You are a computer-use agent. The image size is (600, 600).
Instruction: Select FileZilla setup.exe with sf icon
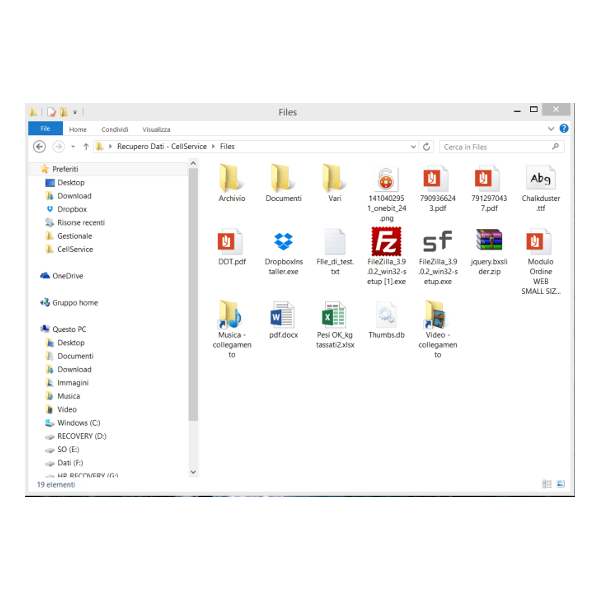pos(437,256)
